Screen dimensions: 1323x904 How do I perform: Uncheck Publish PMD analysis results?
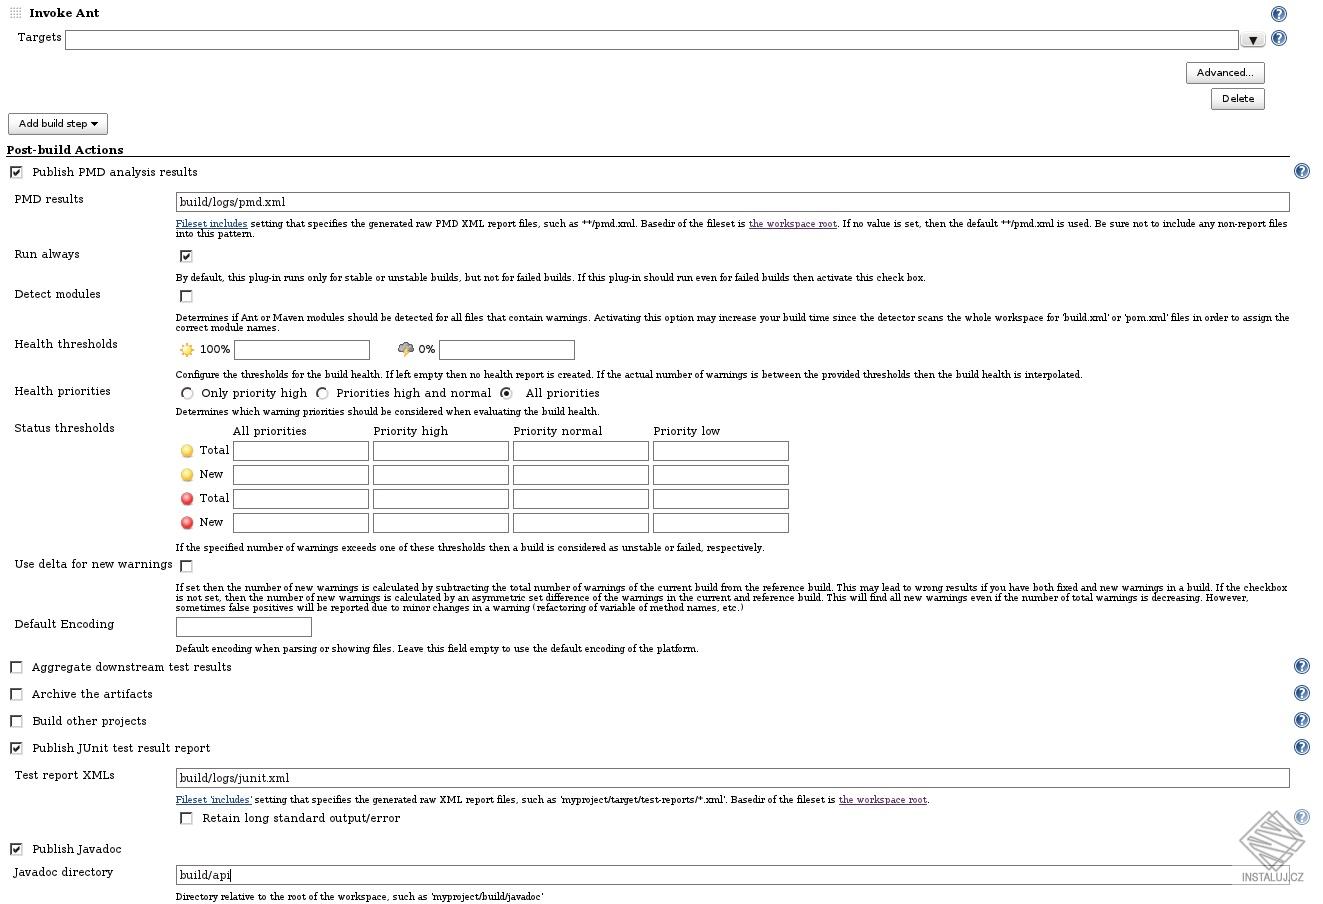pyautogui.click(x=16, y=172)
